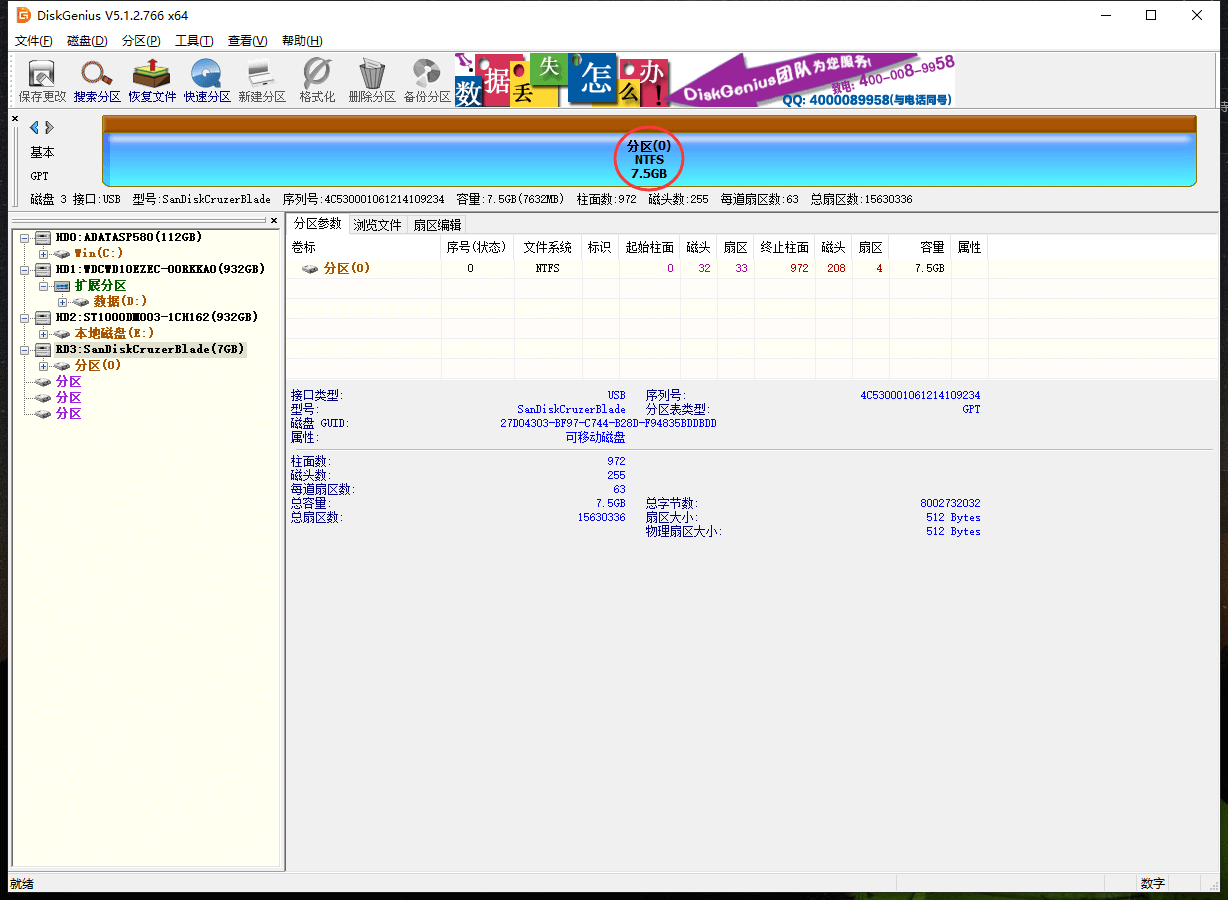Switch to the 扇区编辑 tab
This screenshot has height=900, width=1228.
pos(437,225)
